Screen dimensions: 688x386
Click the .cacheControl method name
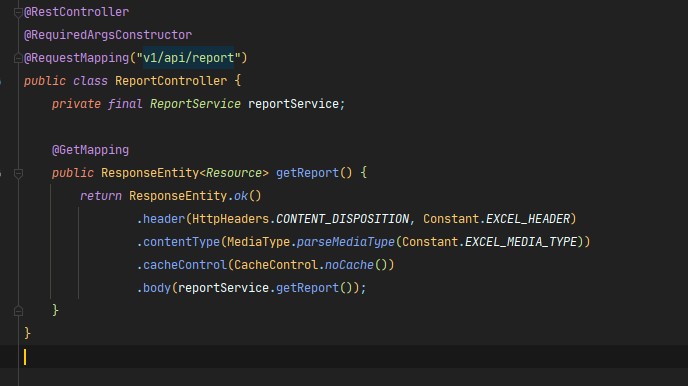tap(182, 265)
